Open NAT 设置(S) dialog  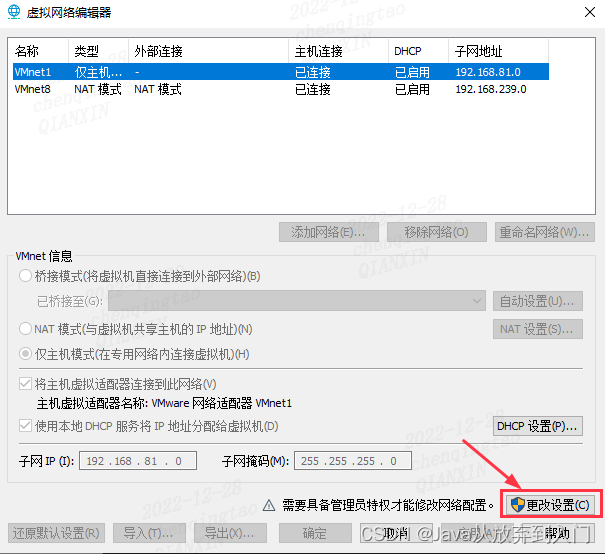[x=537, y=329]
